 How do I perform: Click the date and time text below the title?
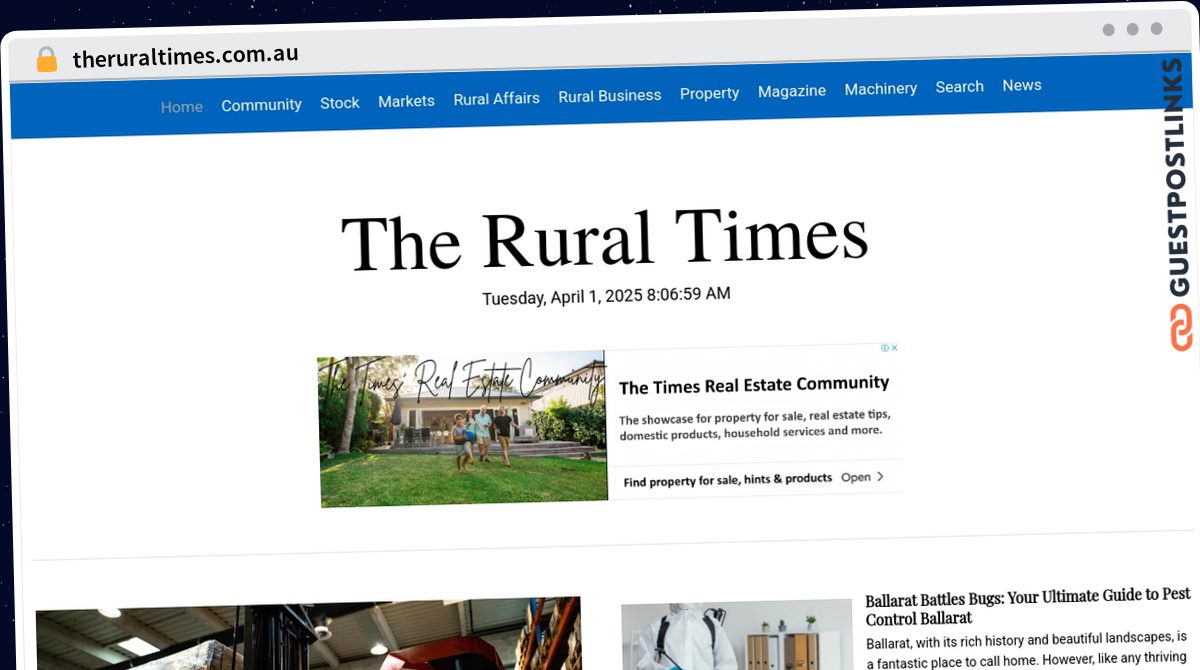point(606,296)
